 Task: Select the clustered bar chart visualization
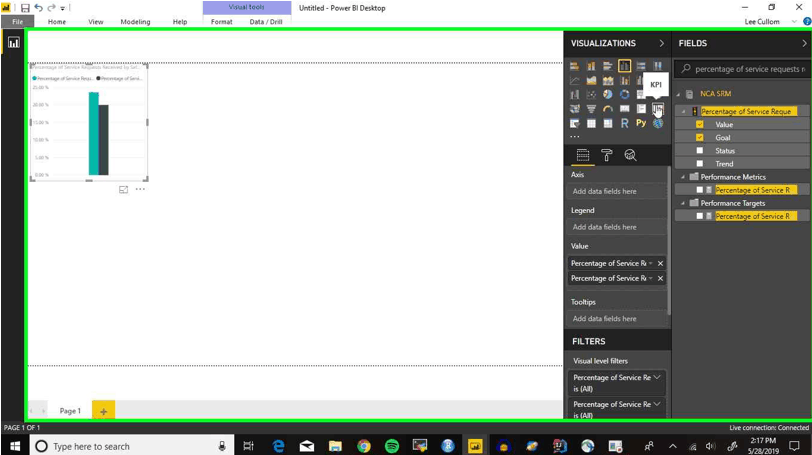tap(607, 66)
